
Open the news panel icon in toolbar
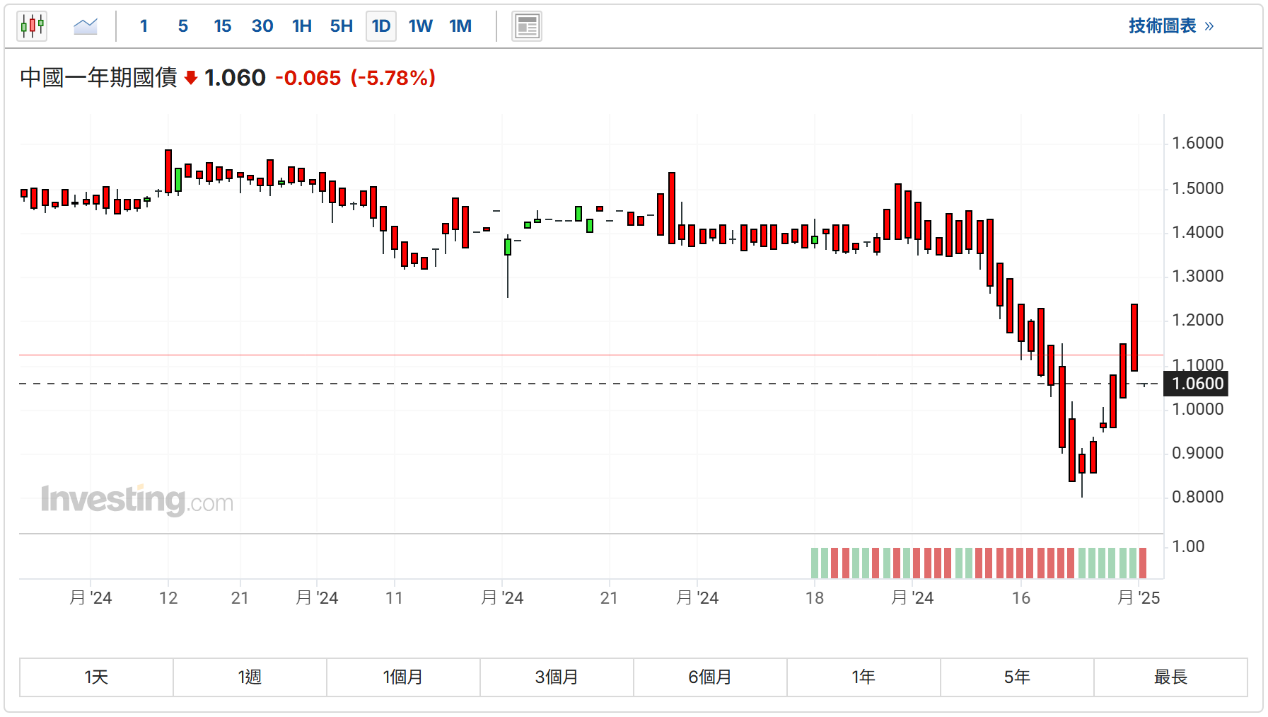(527, 26)
